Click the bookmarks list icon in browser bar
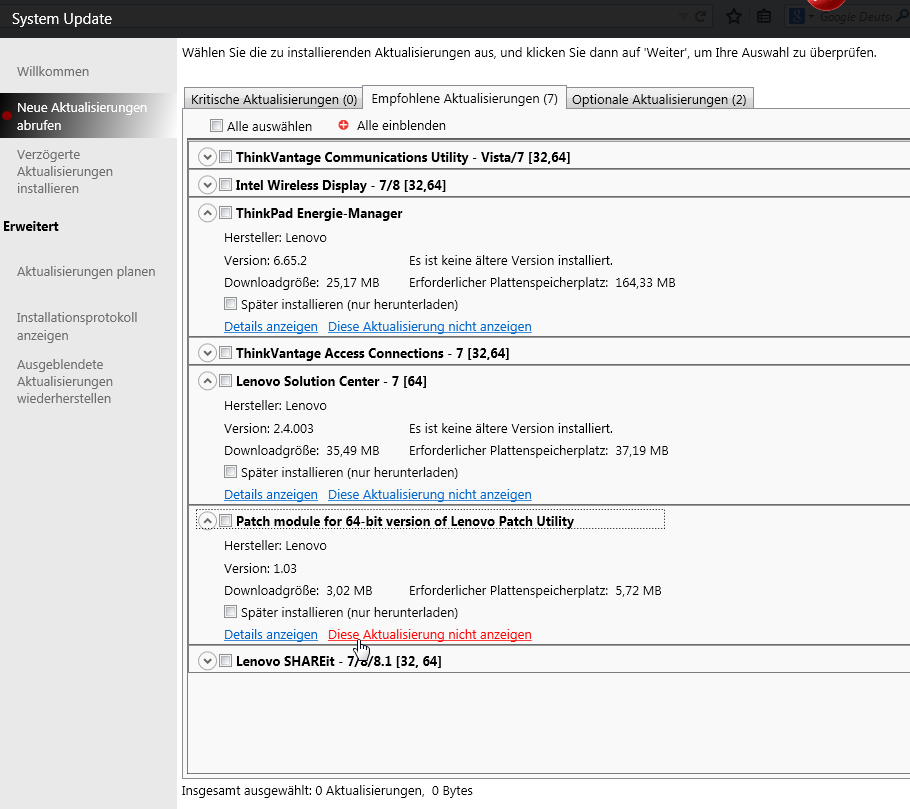Screen dimensions: 910x809 point(764,16)
